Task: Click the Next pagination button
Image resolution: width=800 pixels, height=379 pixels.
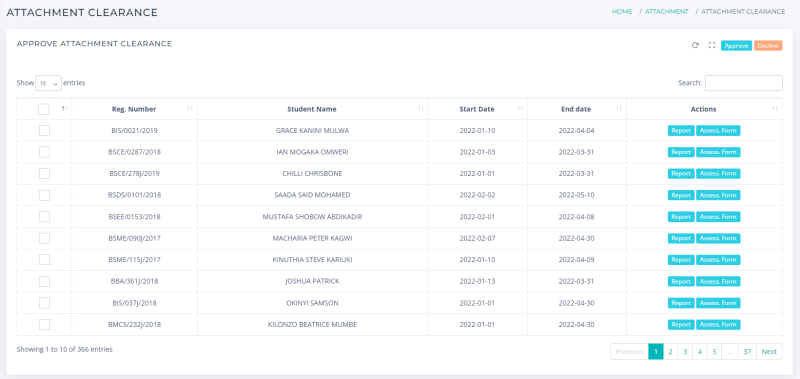Action: pyautogui.click(x=769, y=351)
